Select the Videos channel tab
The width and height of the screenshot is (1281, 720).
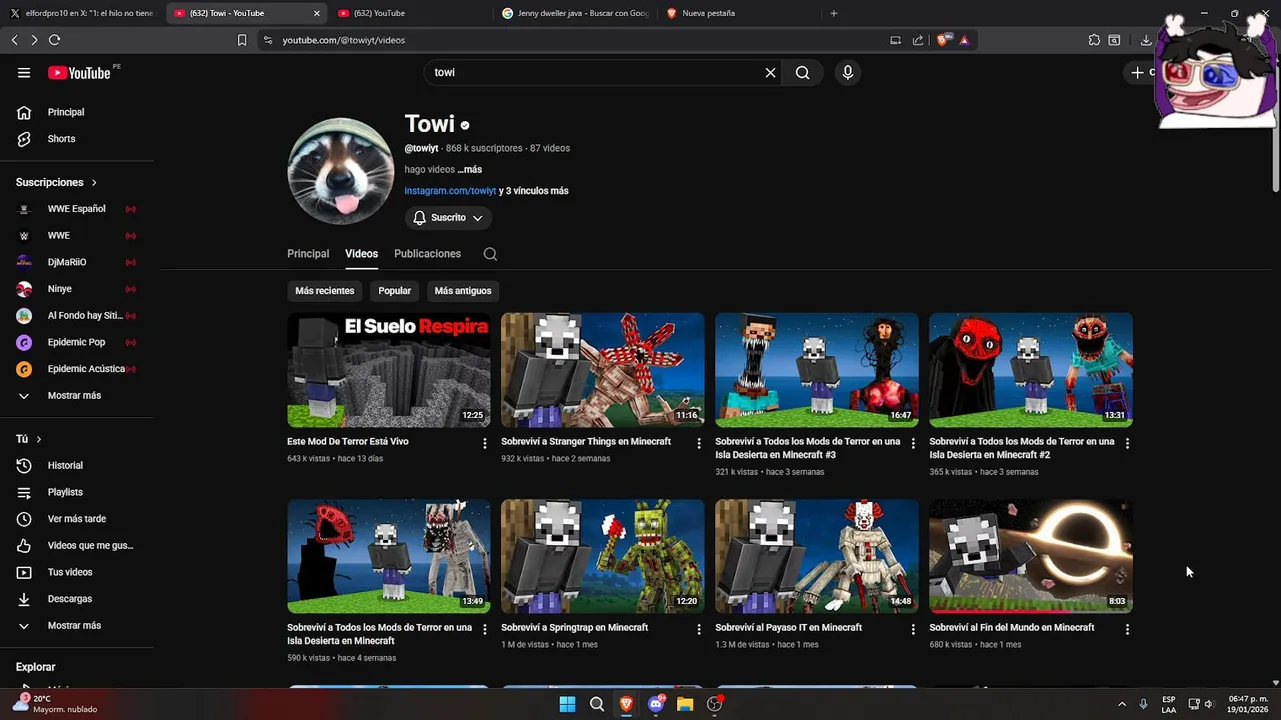click(361, 254)
